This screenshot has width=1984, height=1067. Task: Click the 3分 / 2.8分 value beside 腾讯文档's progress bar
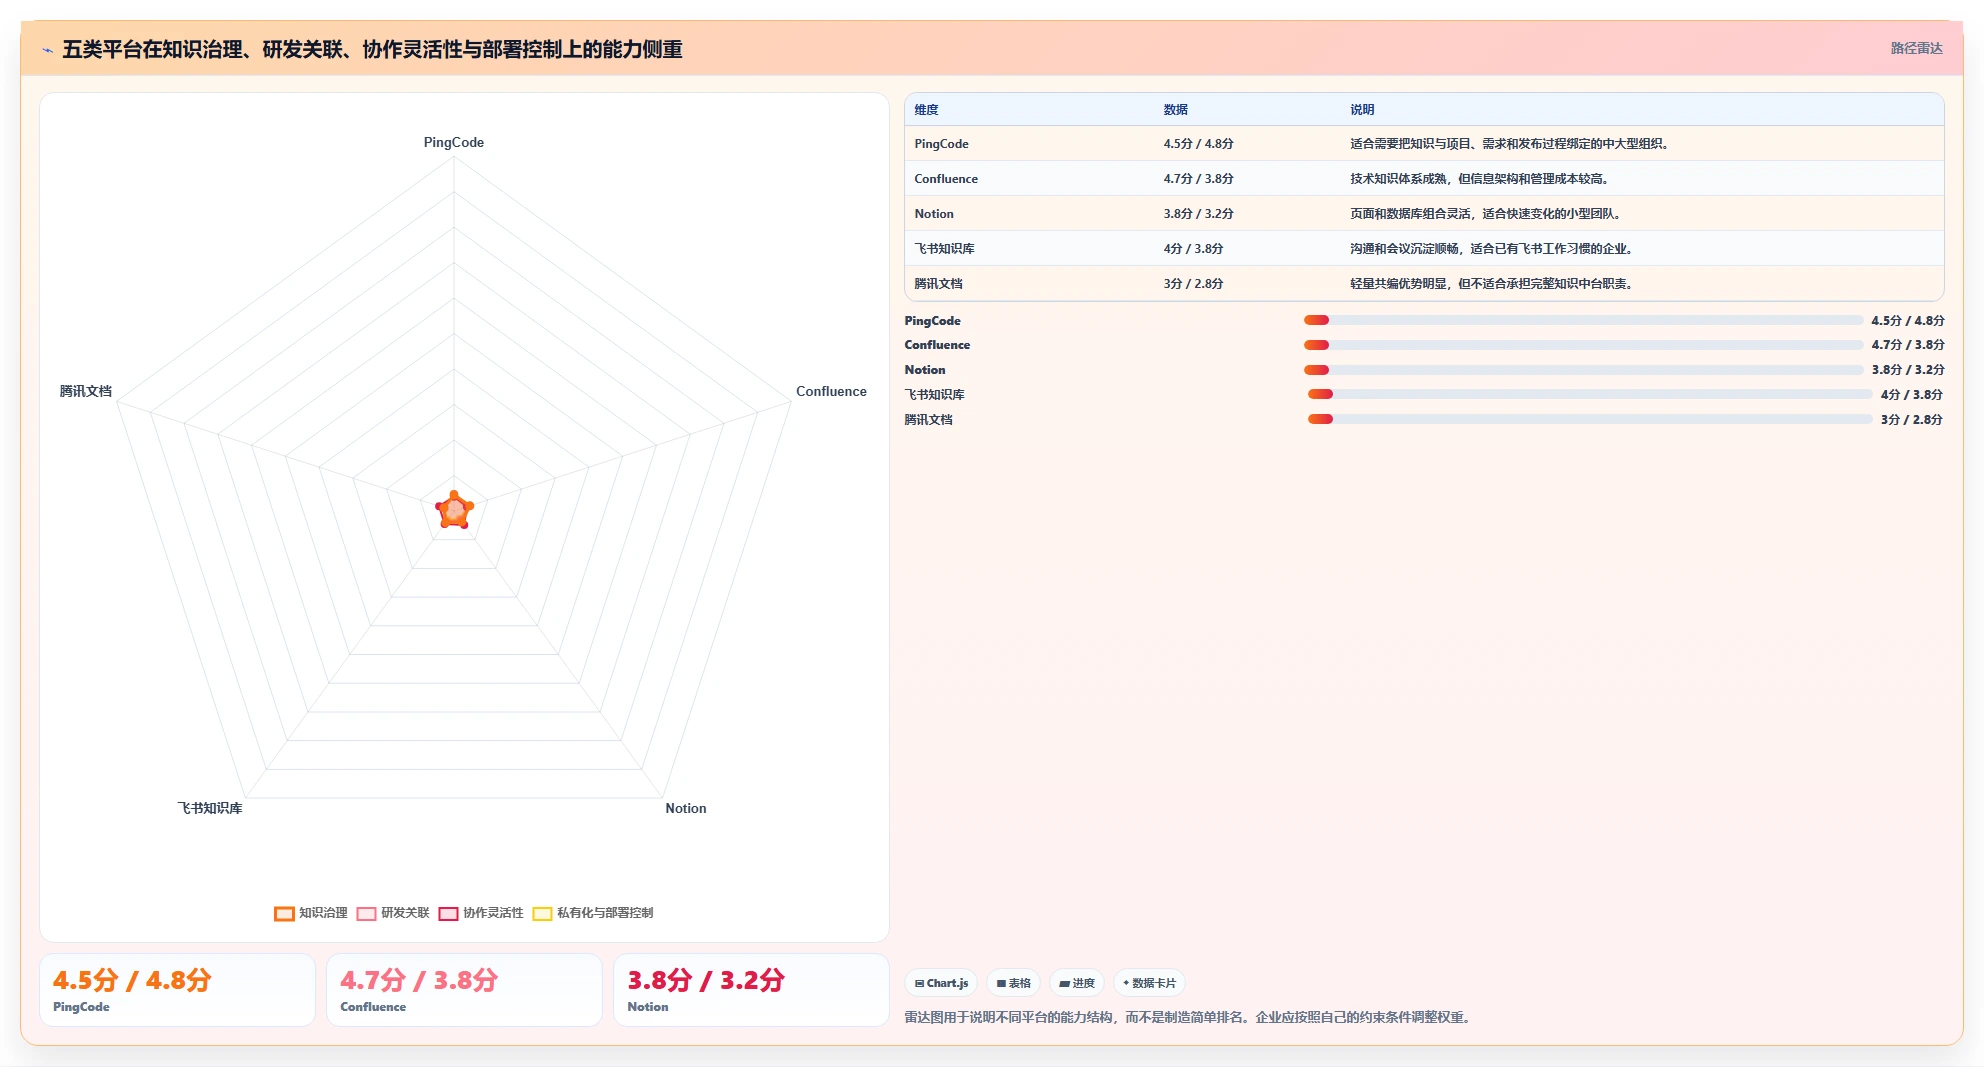coord(1911,420)
